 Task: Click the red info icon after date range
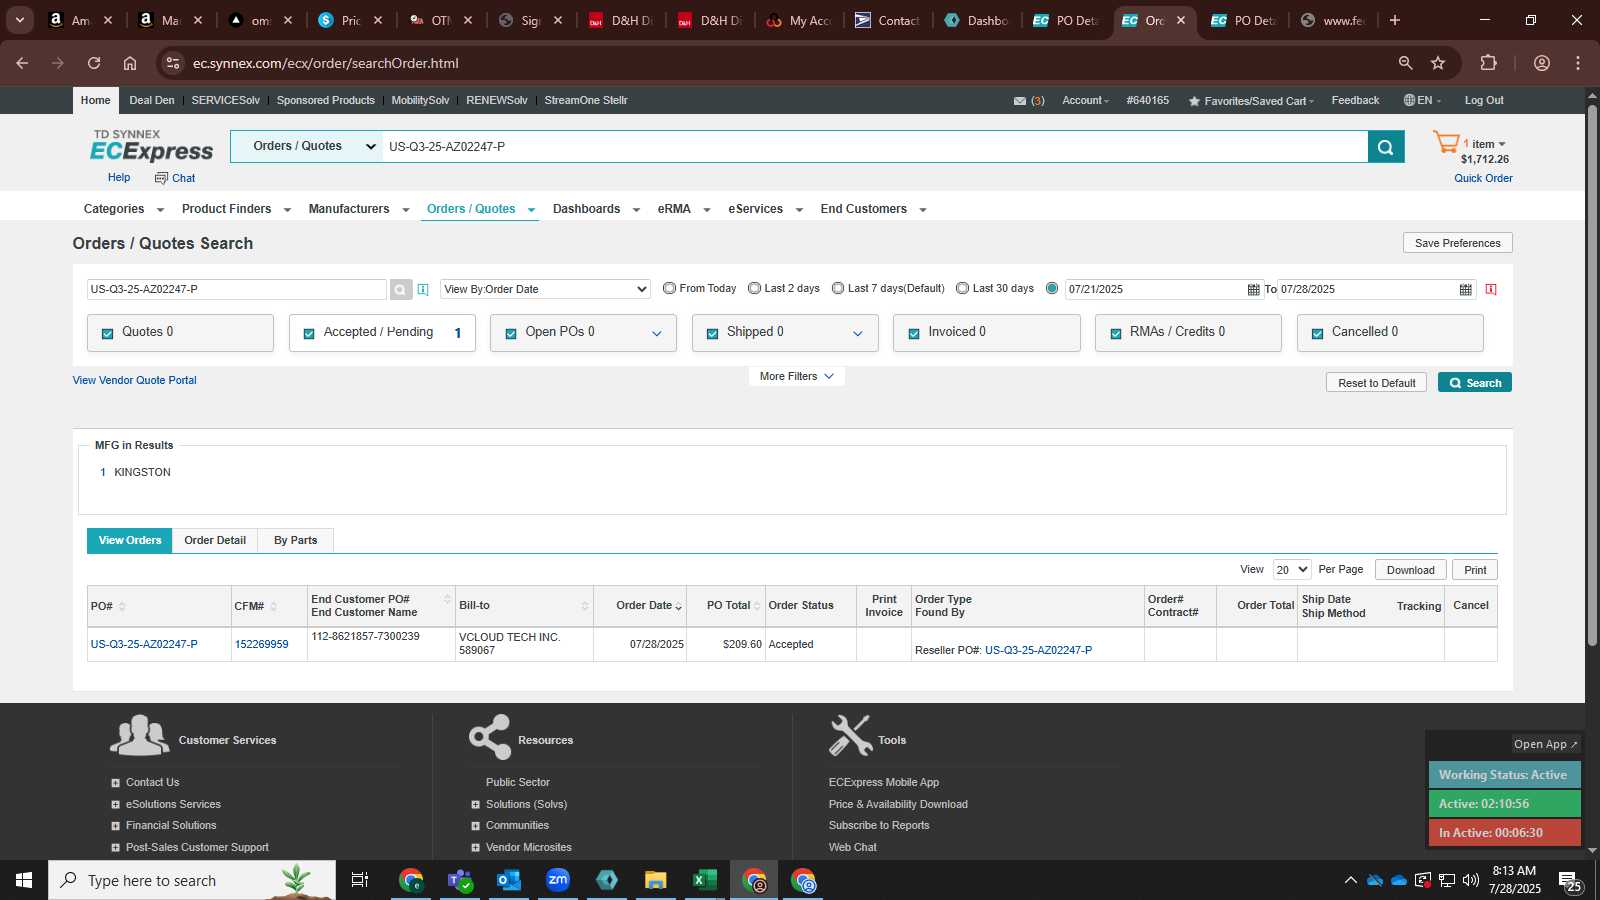pos(1491,289)
